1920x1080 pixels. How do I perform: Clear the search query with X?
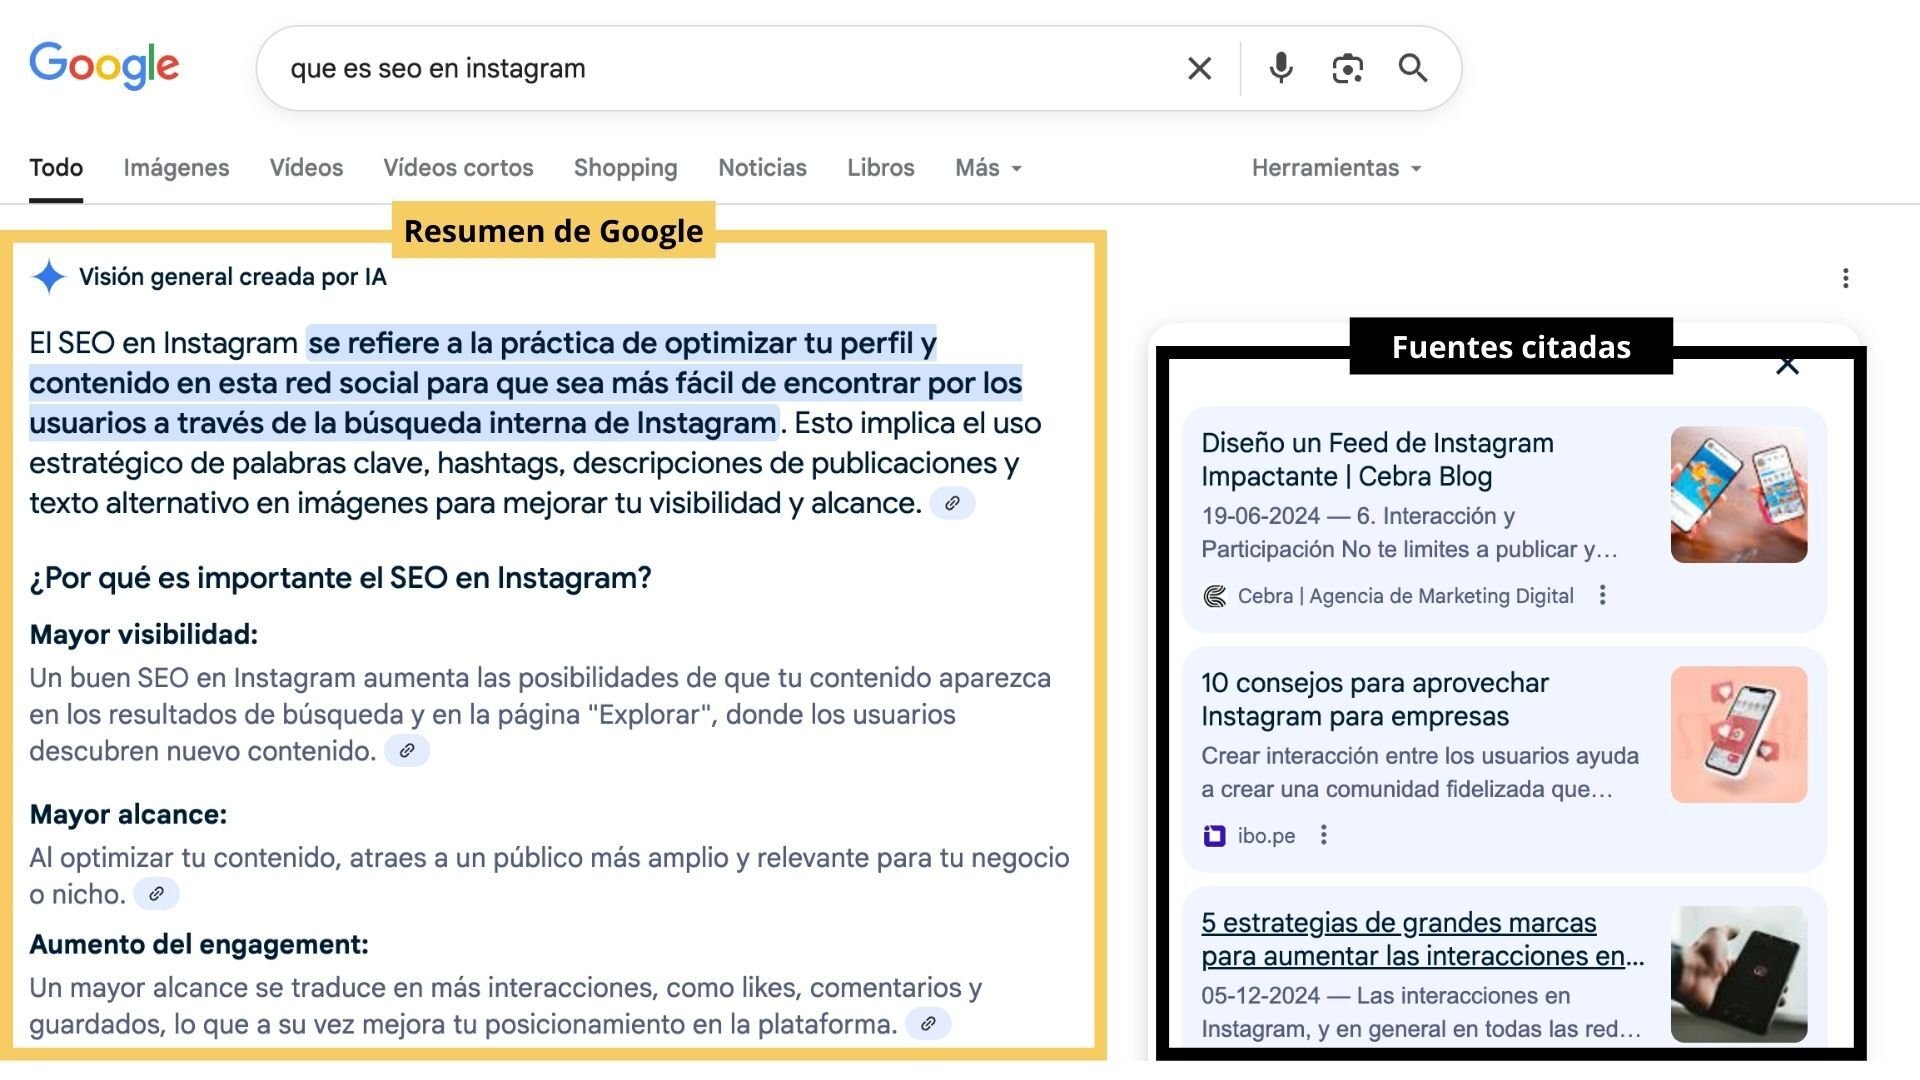point(1199,68)
